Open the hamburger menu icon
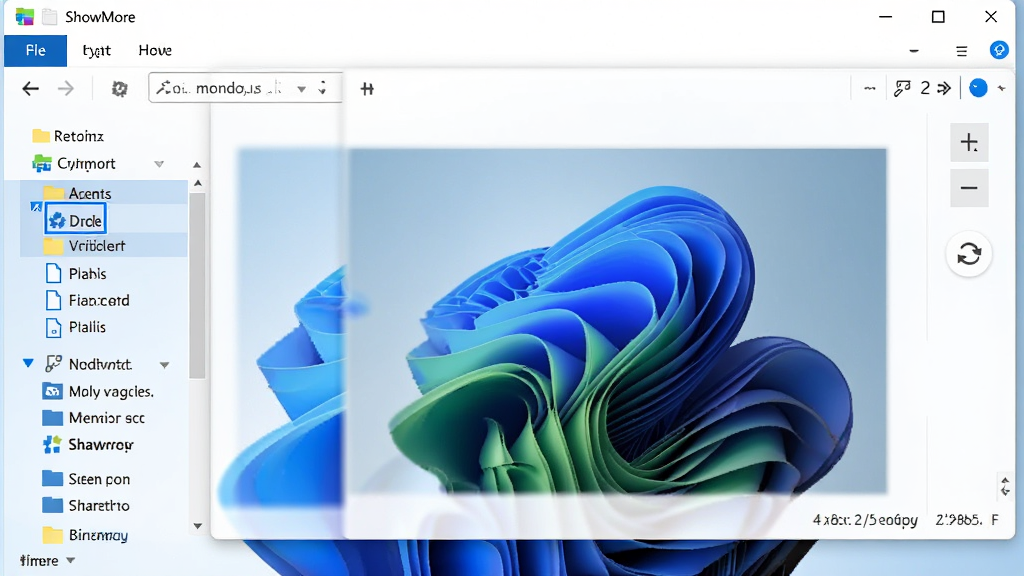The width and height of the screenshot is (1024, 576). click(x=961, y=50)
